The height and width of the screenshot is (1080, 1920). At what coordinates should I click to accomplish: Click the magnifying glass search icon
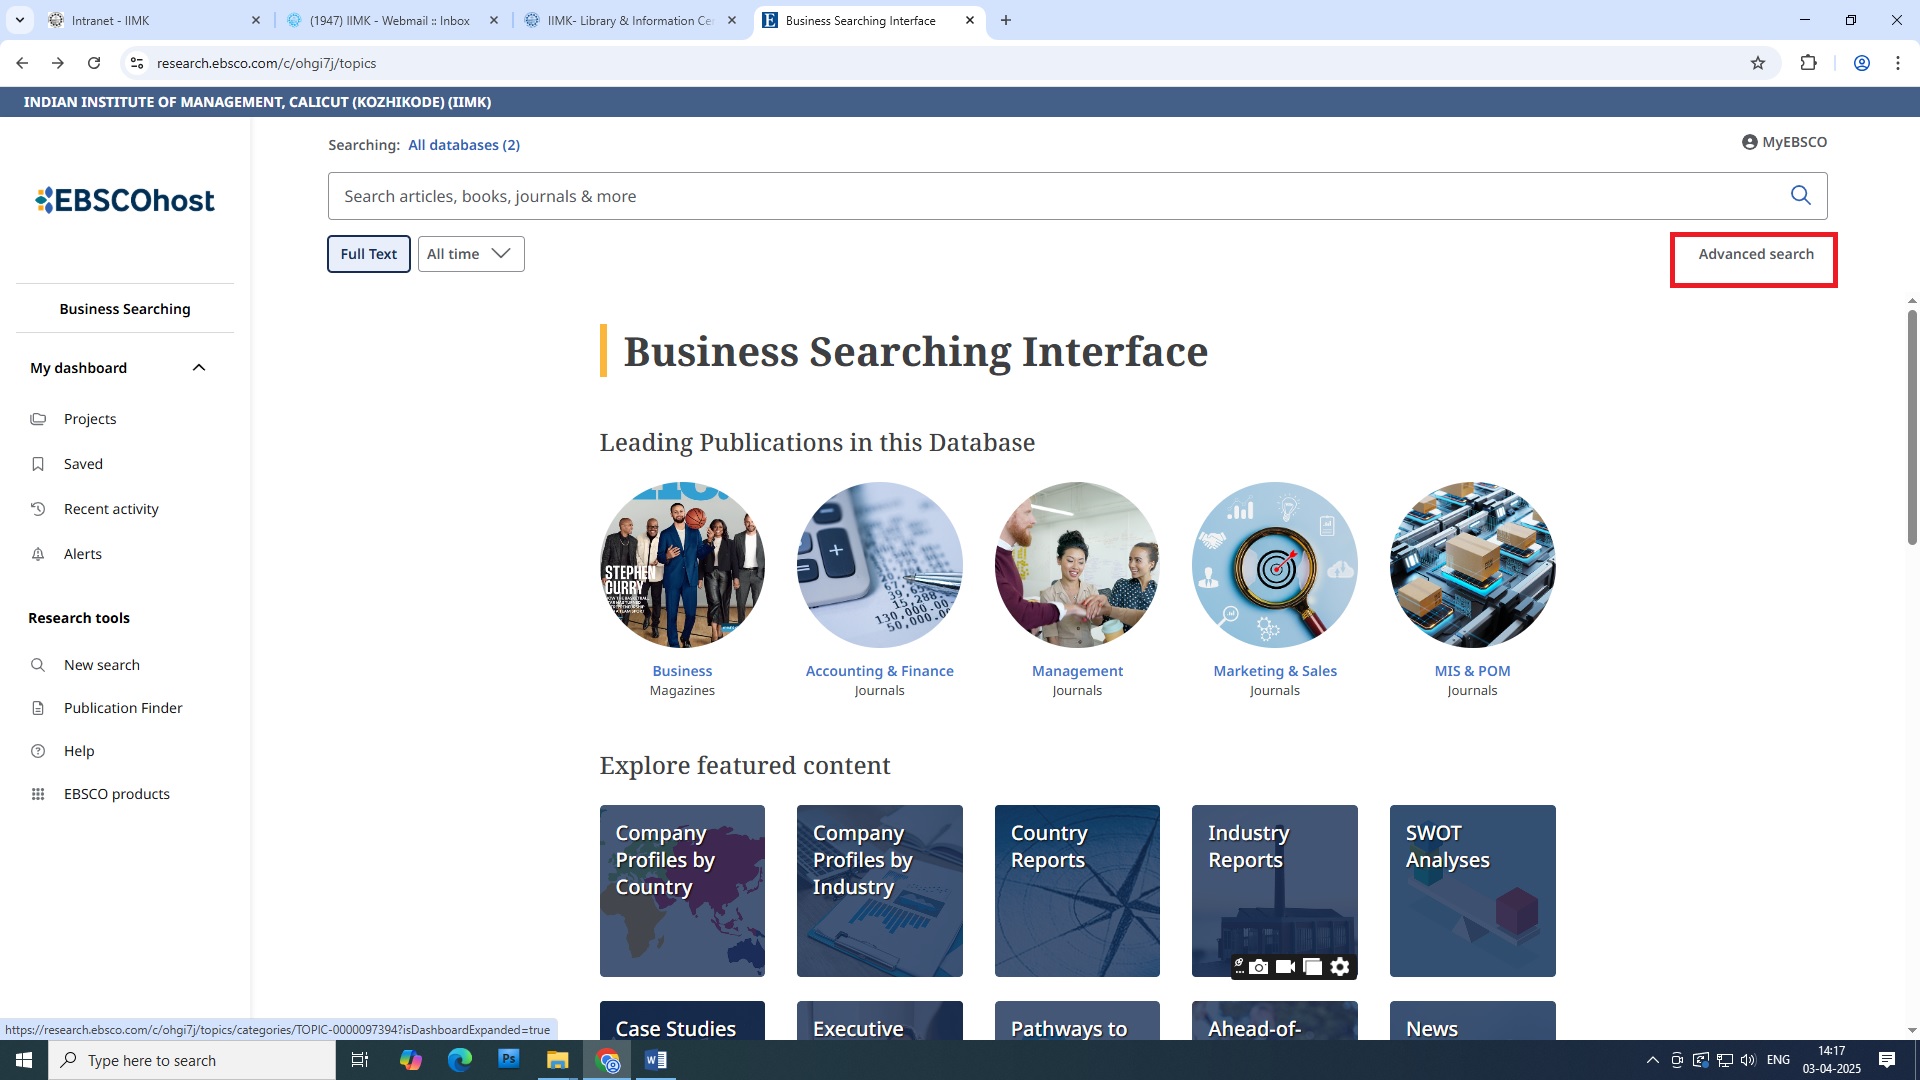(x=1800, y=196)
